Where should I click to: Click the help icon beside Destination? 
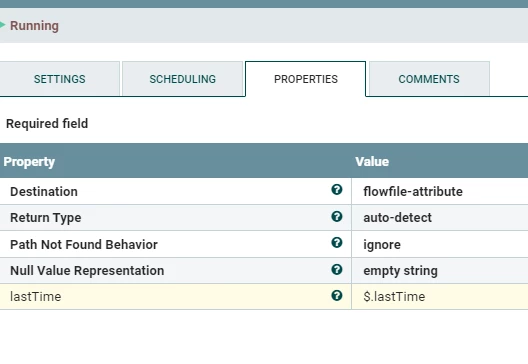click(337, 190)
